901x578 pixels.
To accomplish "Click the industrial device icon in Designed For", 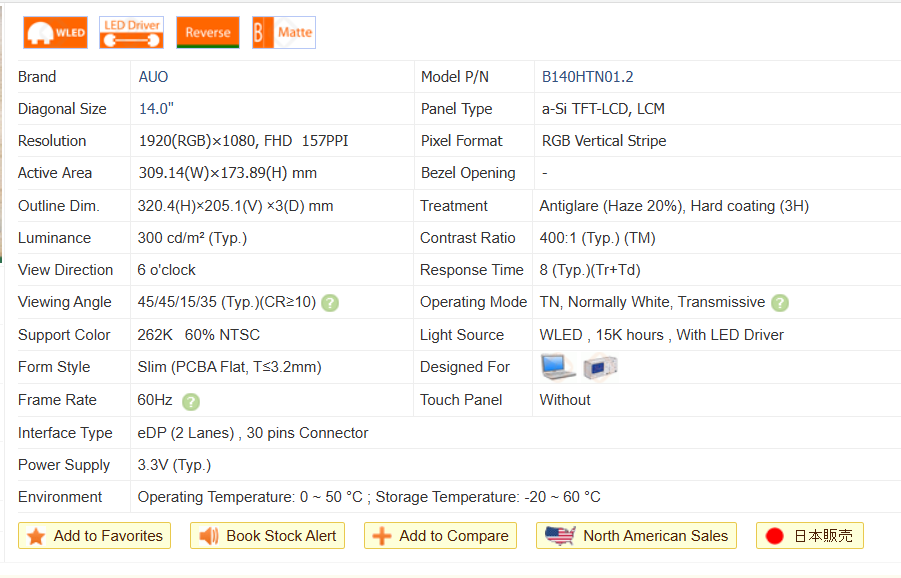I will (x=601, y=367).
